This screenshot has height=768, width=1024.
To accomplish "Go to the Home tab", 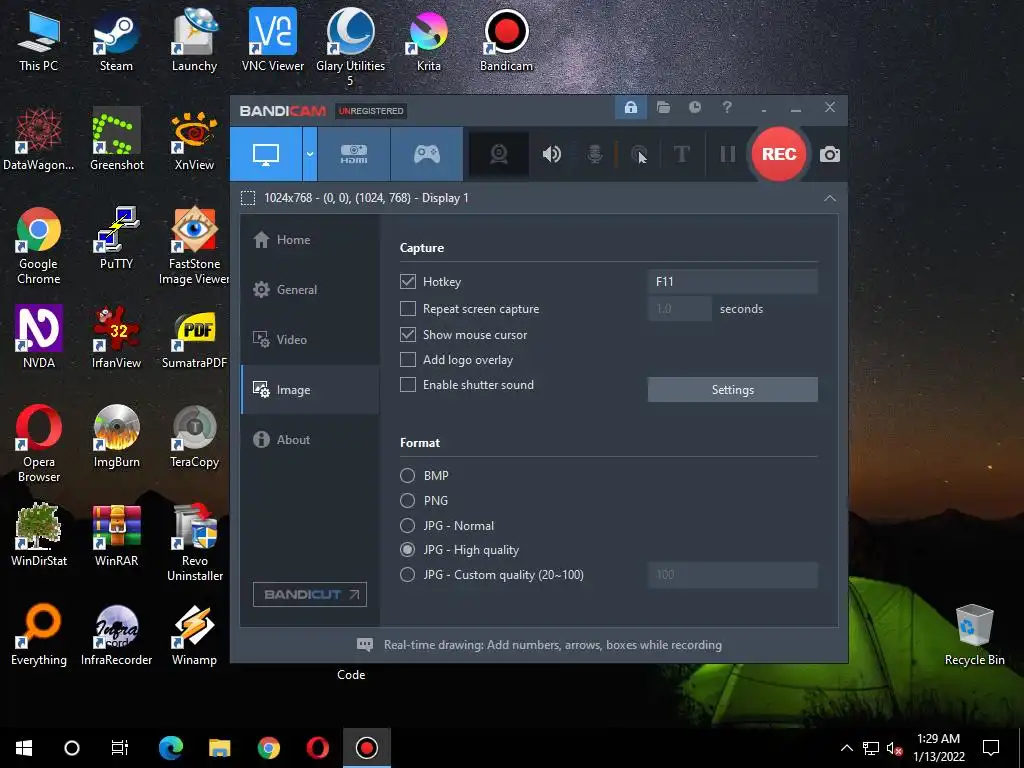I will tap(310, 240).
